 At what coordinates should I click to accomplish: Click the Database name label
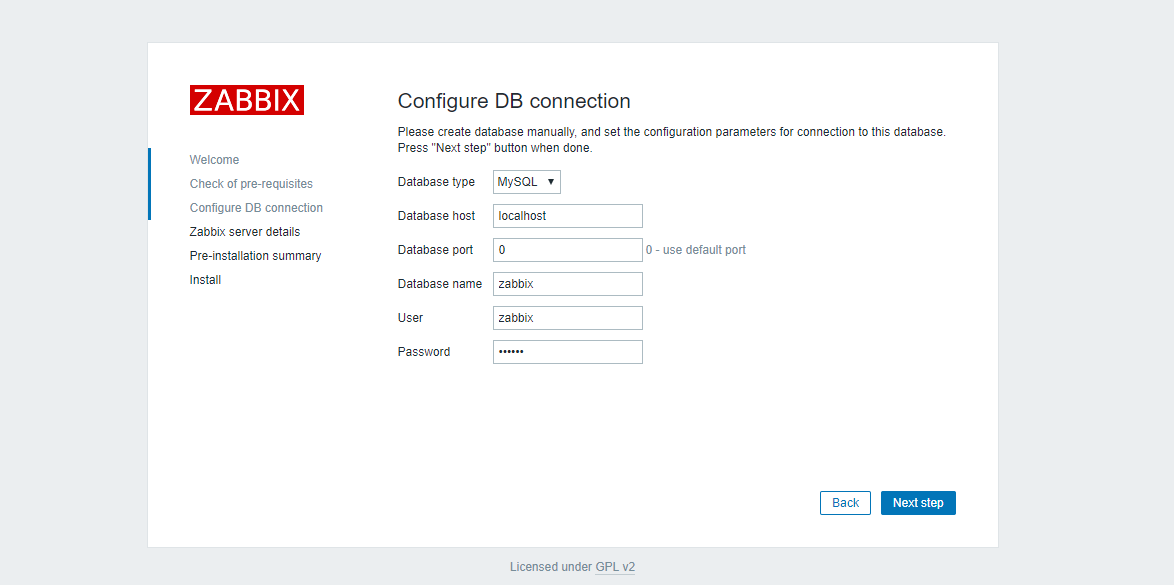point(440,284)
